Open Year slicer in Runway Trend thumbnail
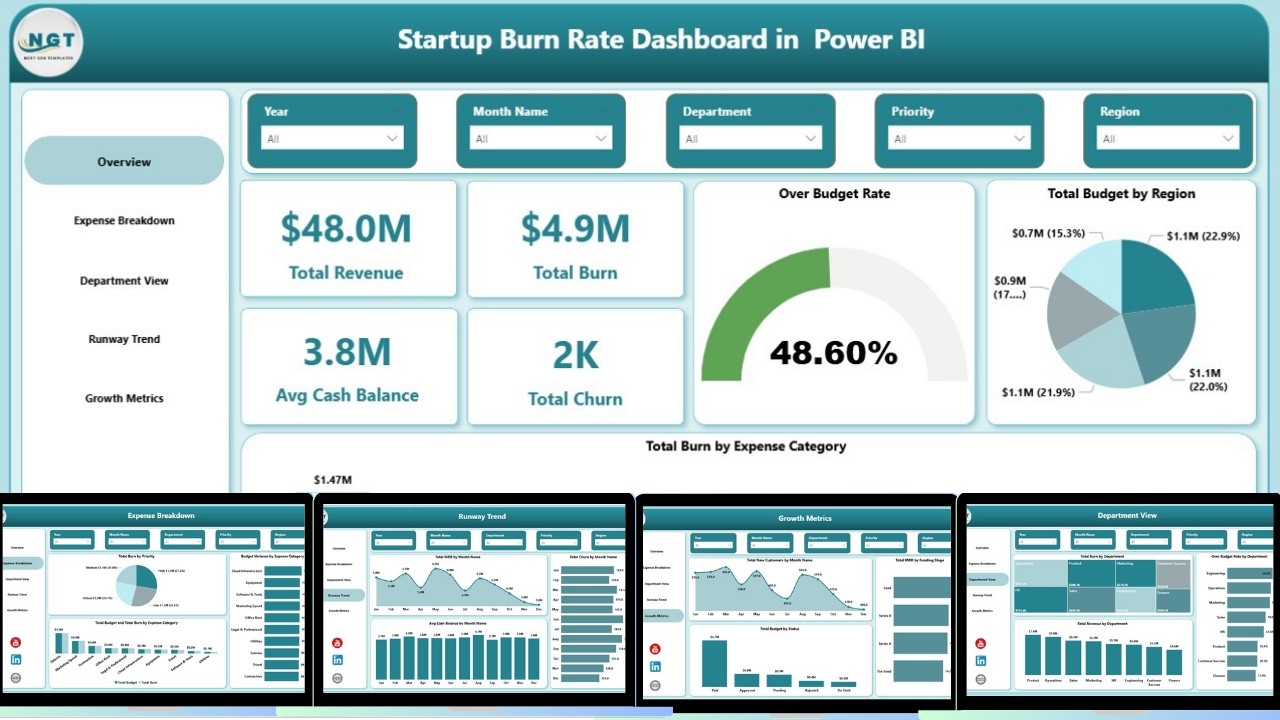Viewport: 1280px width, 720px height. pos(393,541)
